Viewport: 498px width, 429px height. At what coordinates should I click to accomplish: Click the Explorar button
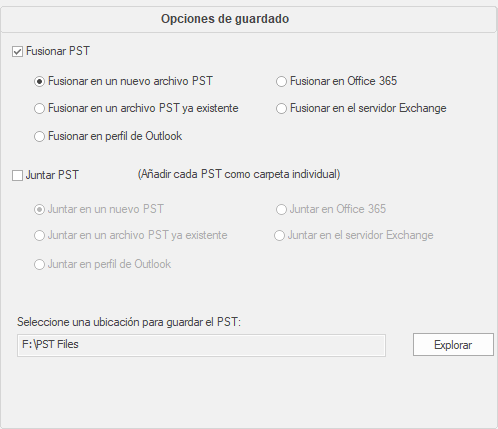(453, 345)
